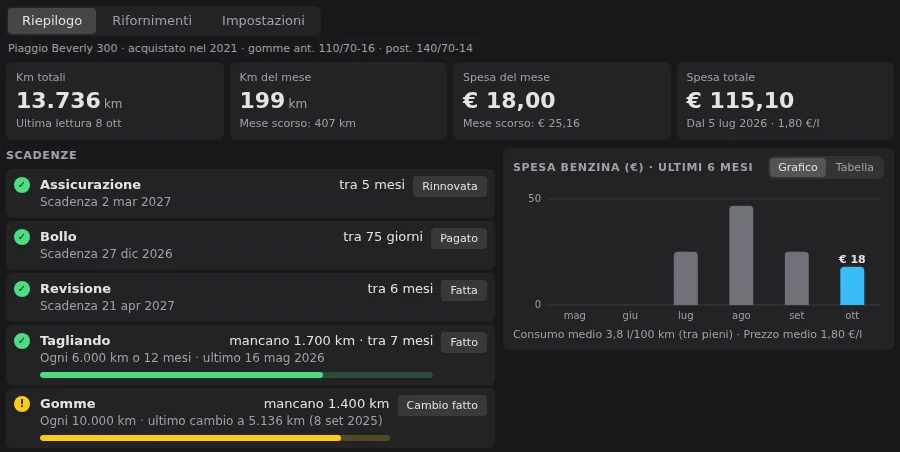Image resolution: width=900 pixels, height=452 pixels.
Task: Click 'Scadenza 27 dic 2026' text
Action: pos(106,253)
